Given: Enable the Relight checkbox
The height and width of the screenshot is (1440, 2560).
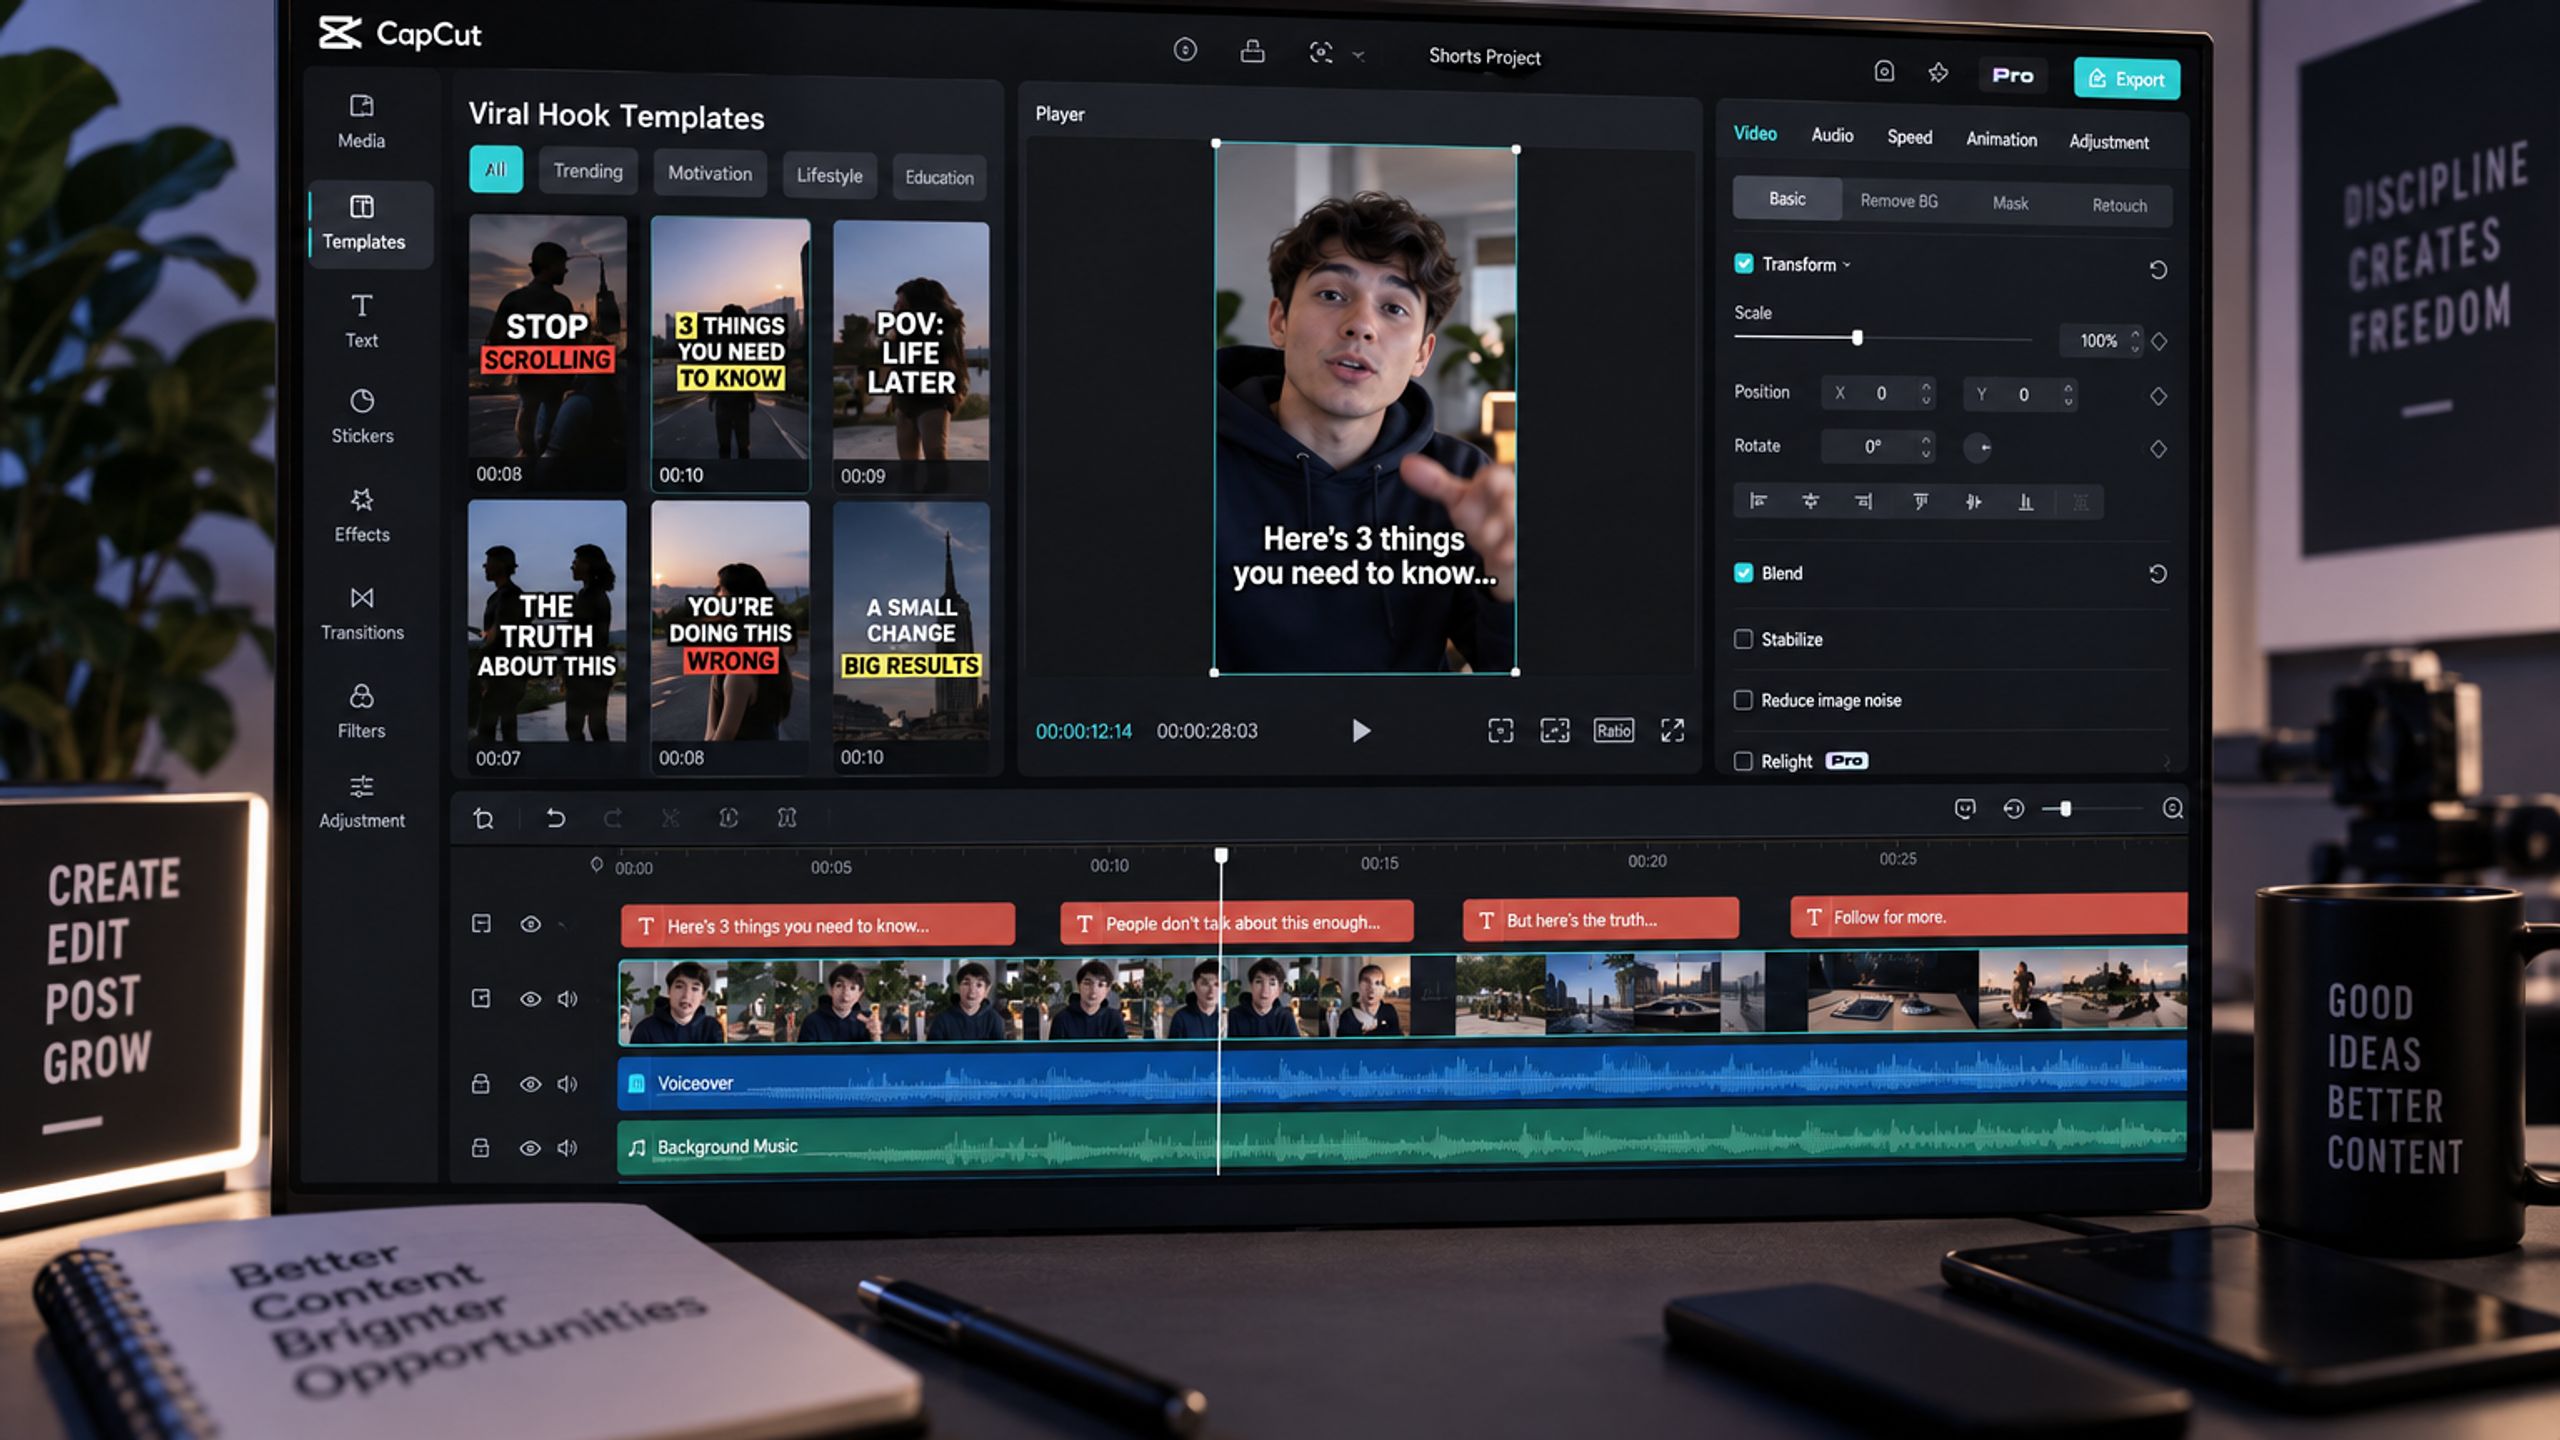Looking at the screenshot, I should pos(1743,760).
